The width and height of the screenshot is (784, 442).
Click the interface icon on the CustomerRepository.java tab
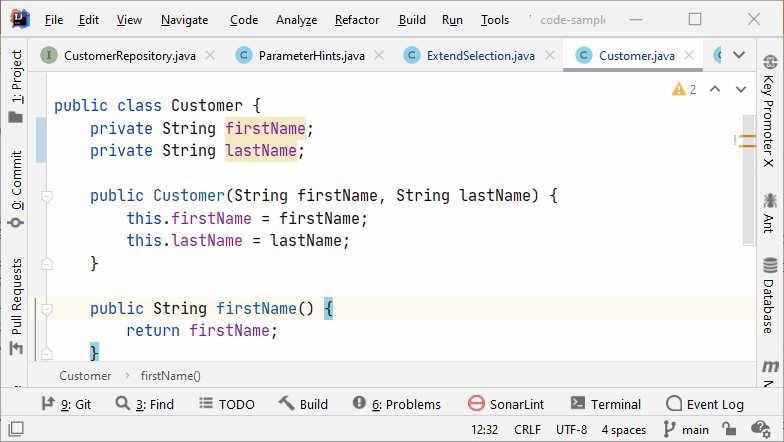49,55
